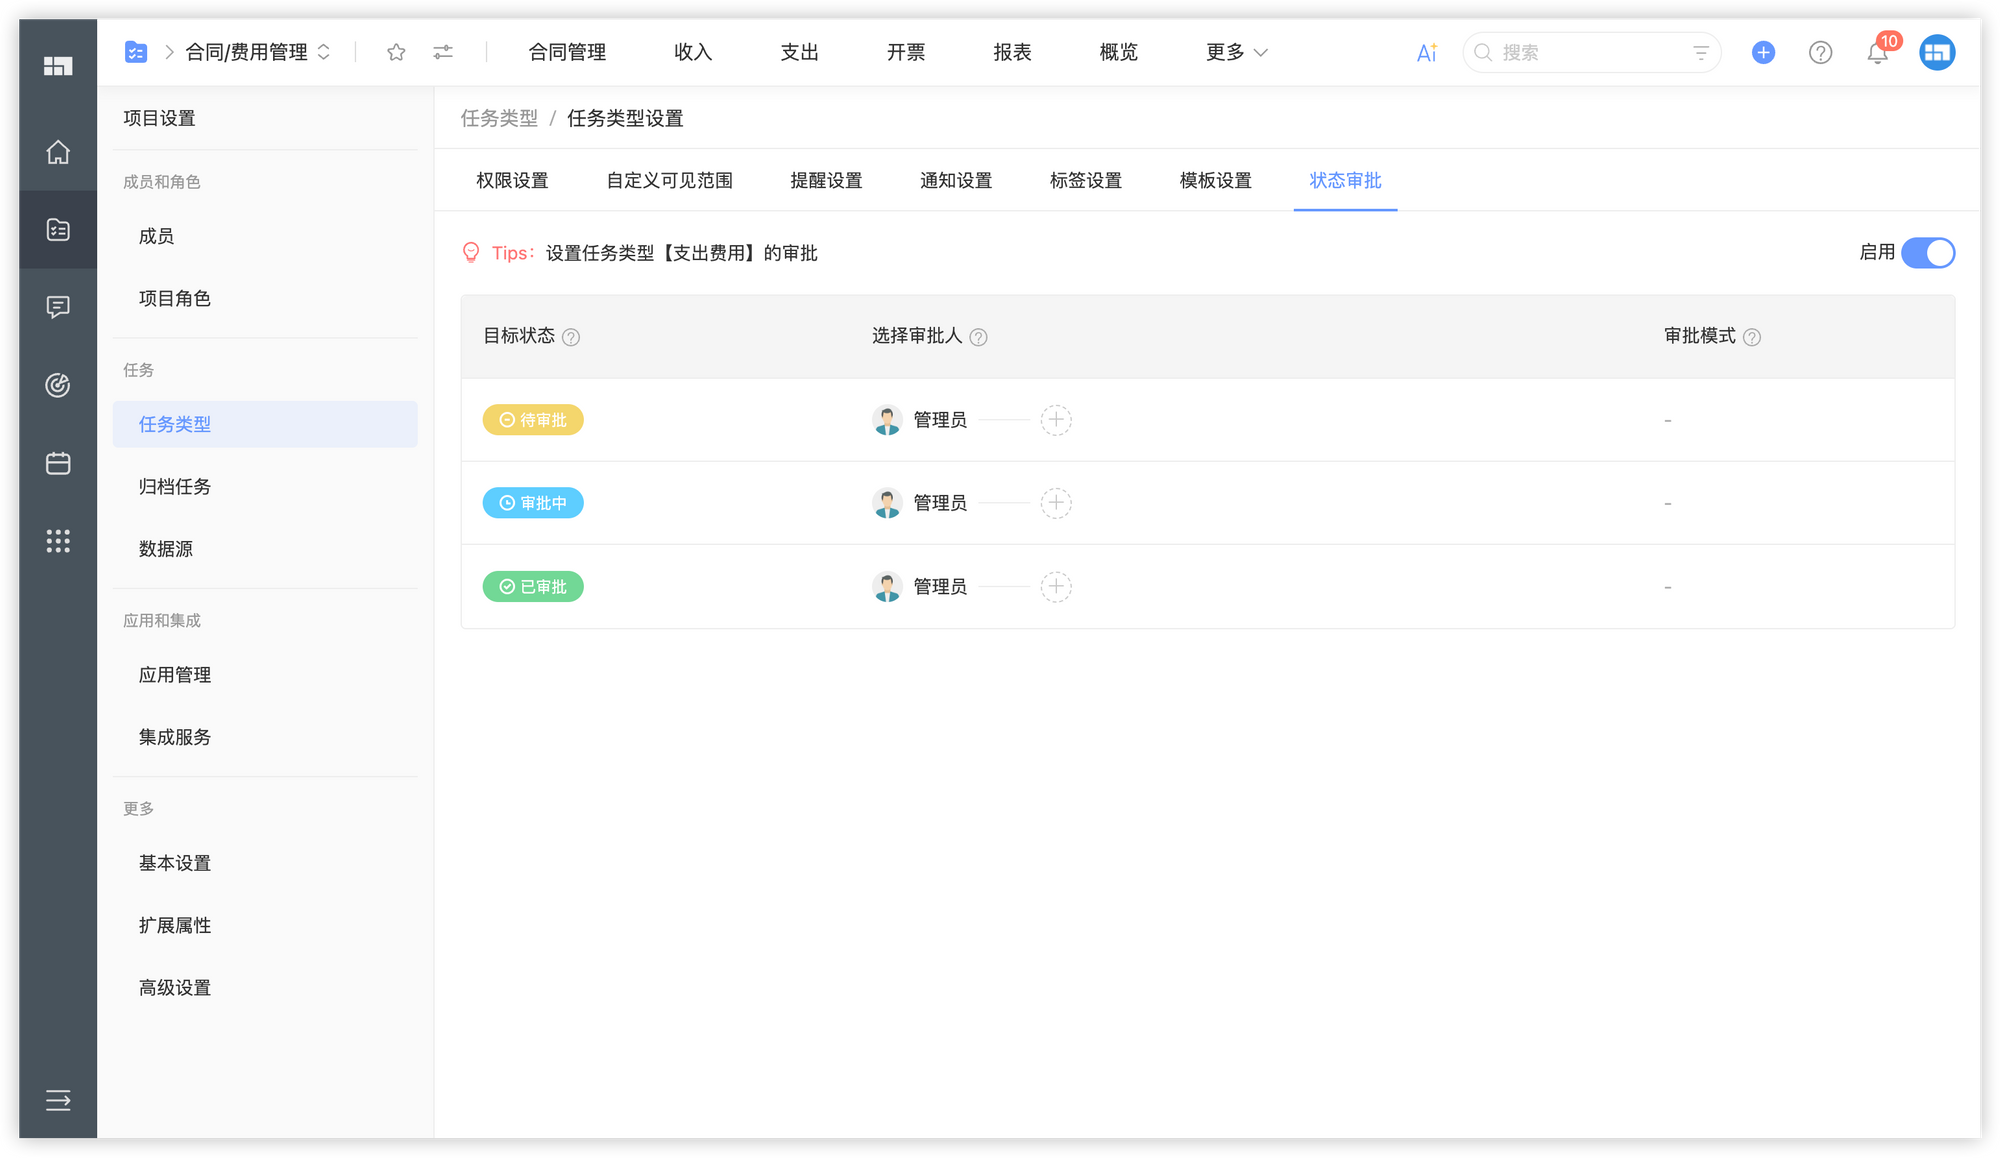The image size is (2000, 1158).
Task: Toggle the 启用 approval switch
Action: point(1928,253)
